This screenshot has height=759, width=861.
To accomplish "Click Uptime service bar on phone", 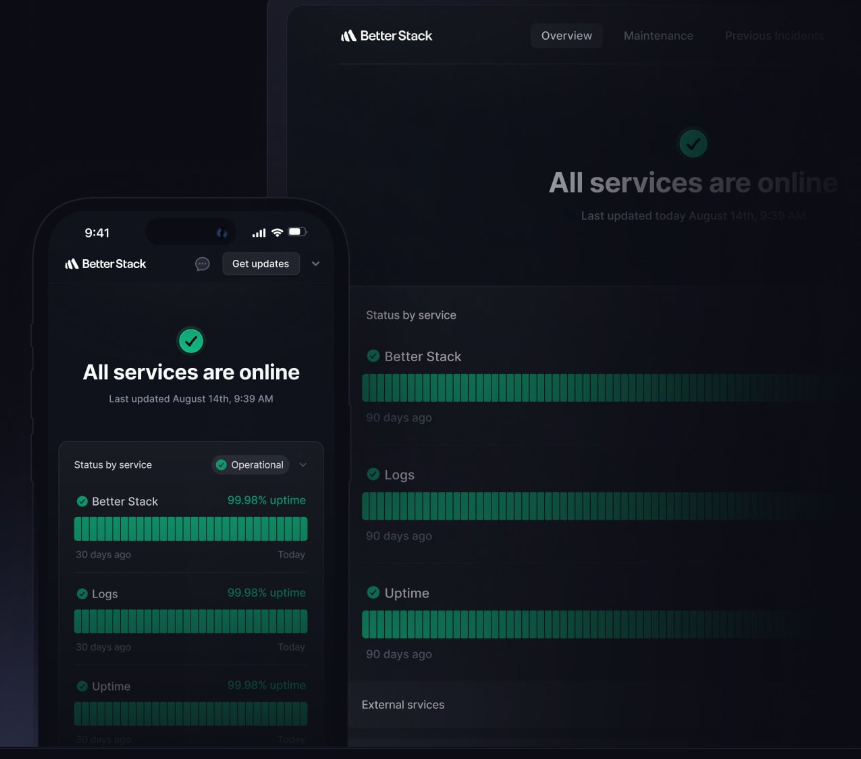I will pyautogui.click(x=191, y=713).
